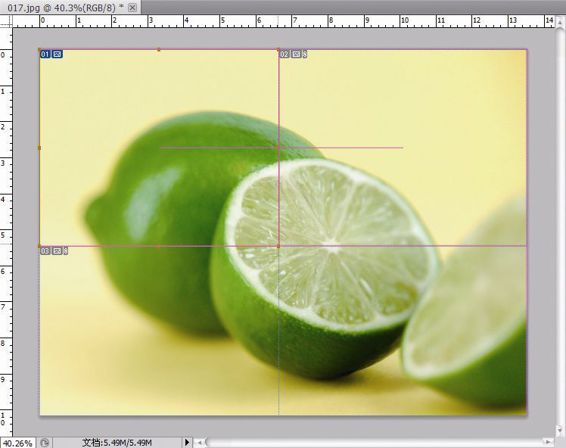Click the round status icon next to zoom field
Screen dimensions: 566x448
[44, 443]
